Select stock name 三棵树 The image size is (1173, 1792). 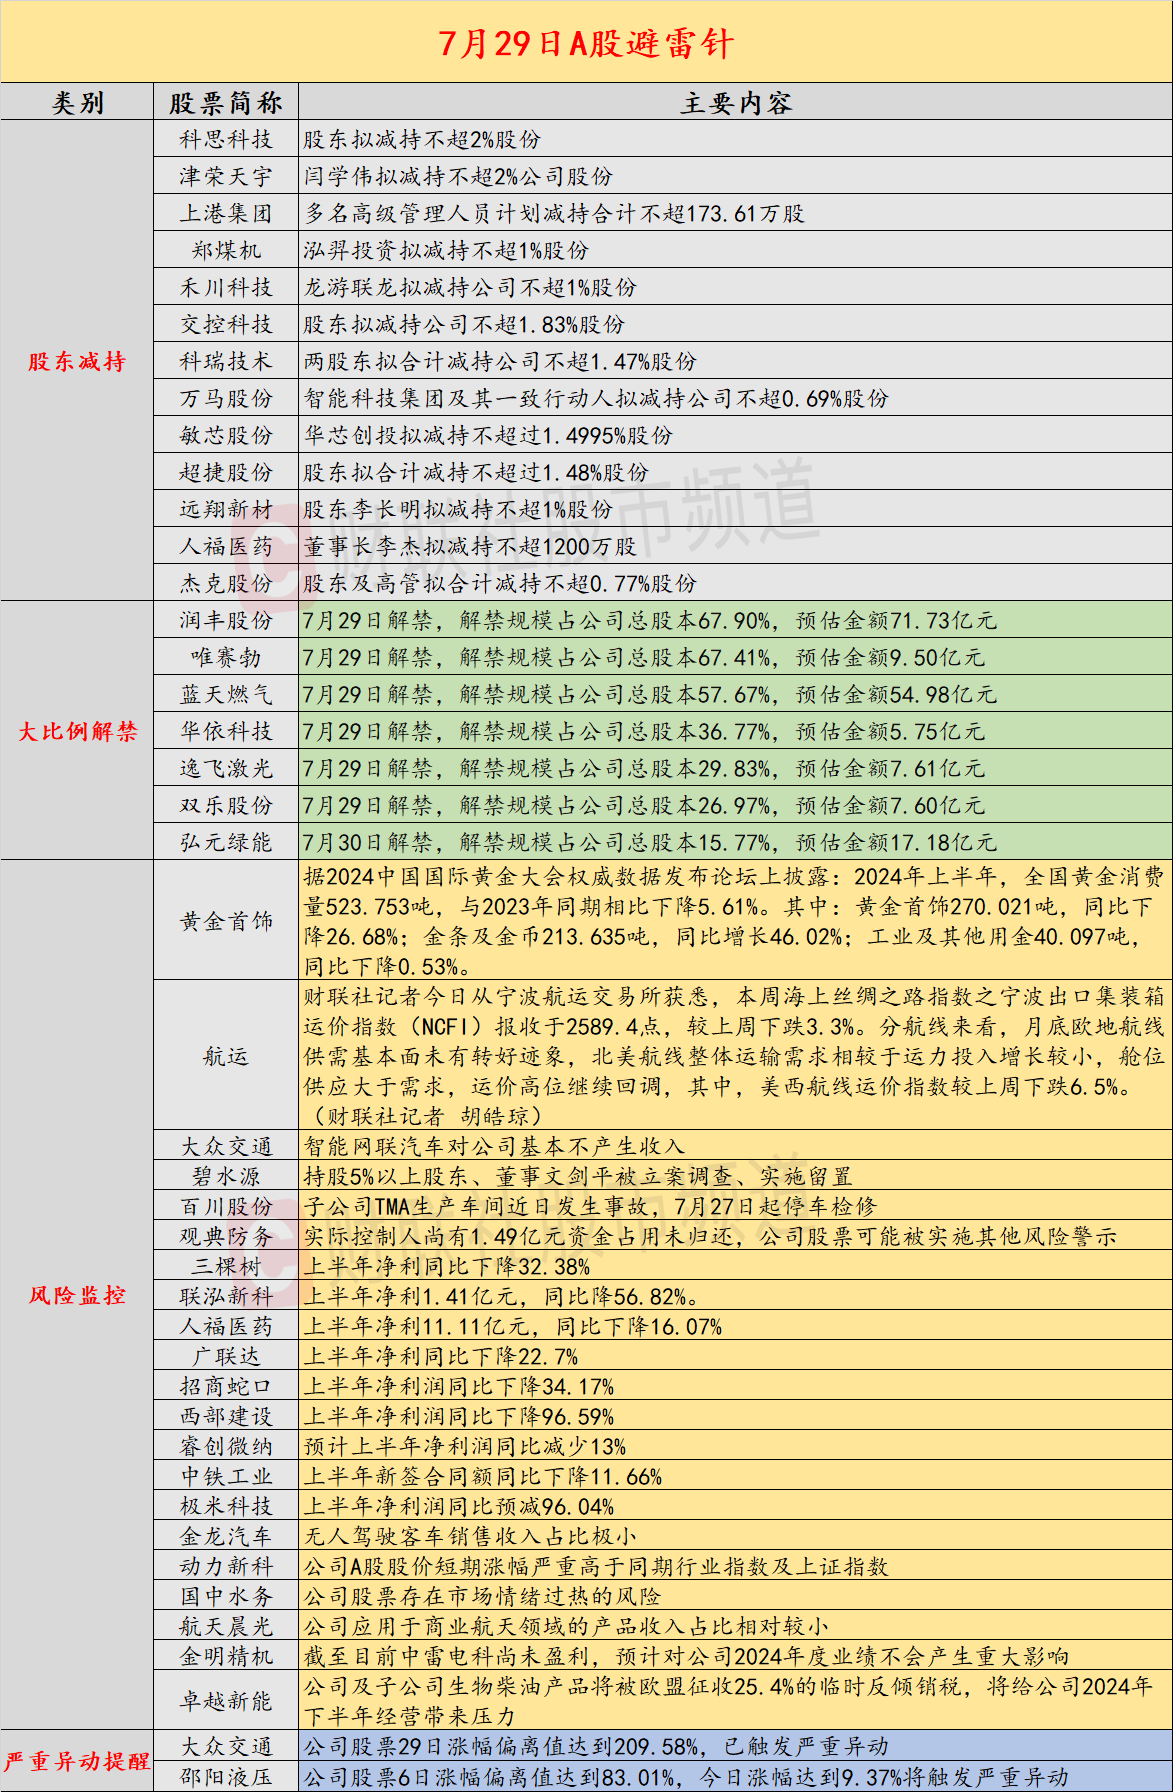[226, 1266]
